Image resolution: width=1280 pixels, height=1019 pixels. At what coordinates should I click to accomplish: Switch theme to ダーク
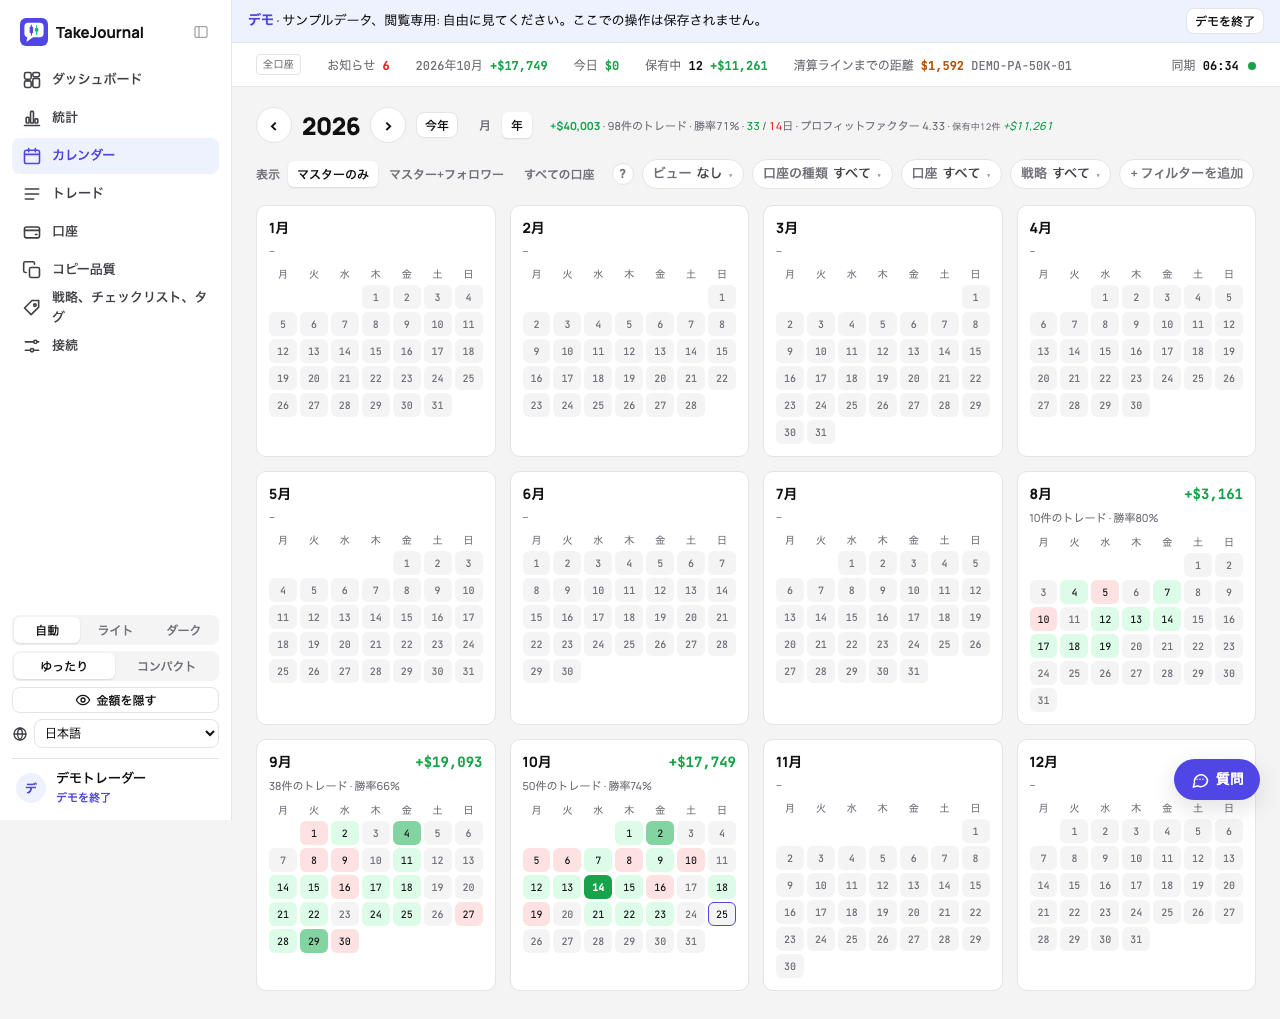(x=183, y=630)
